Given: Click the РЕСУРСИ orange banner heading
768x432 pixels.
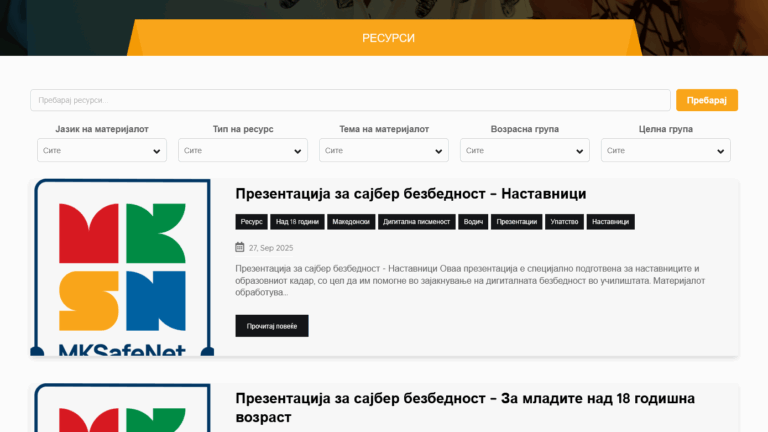Looking at the screenshot, I should (x=388, y=38).
